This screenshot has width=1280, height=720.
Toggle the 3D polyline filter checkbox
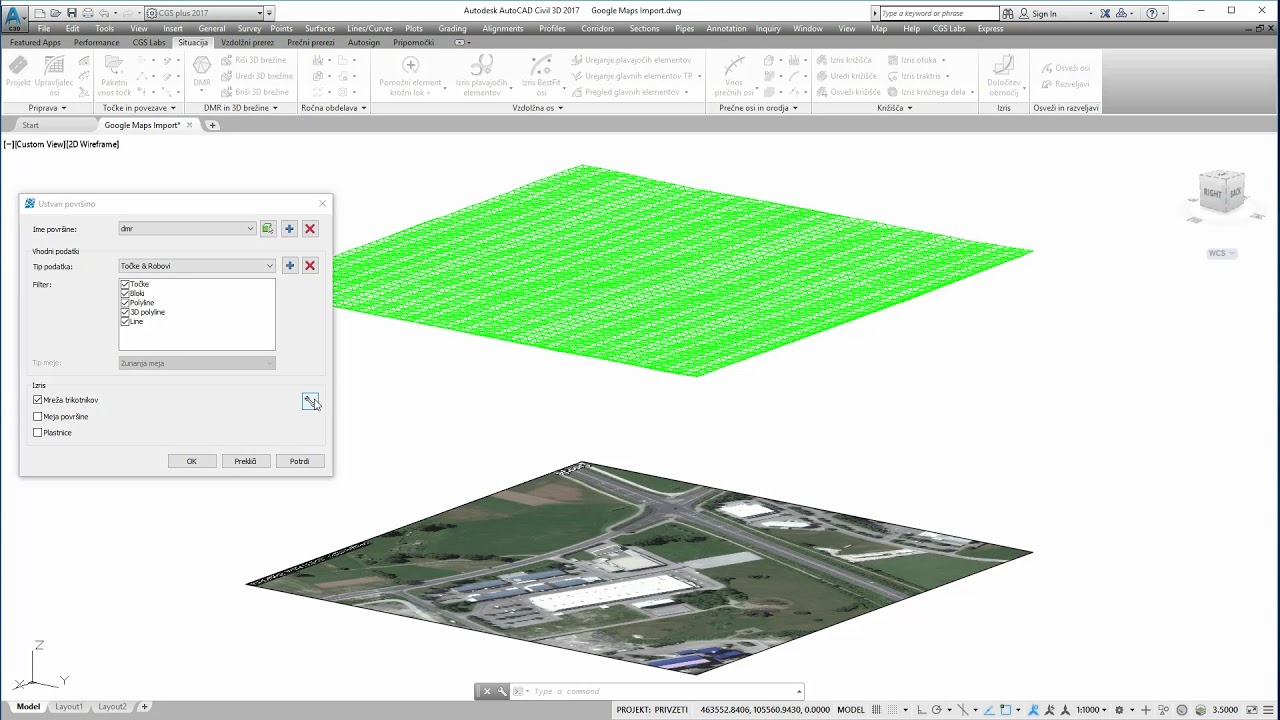tap(125, 312)
